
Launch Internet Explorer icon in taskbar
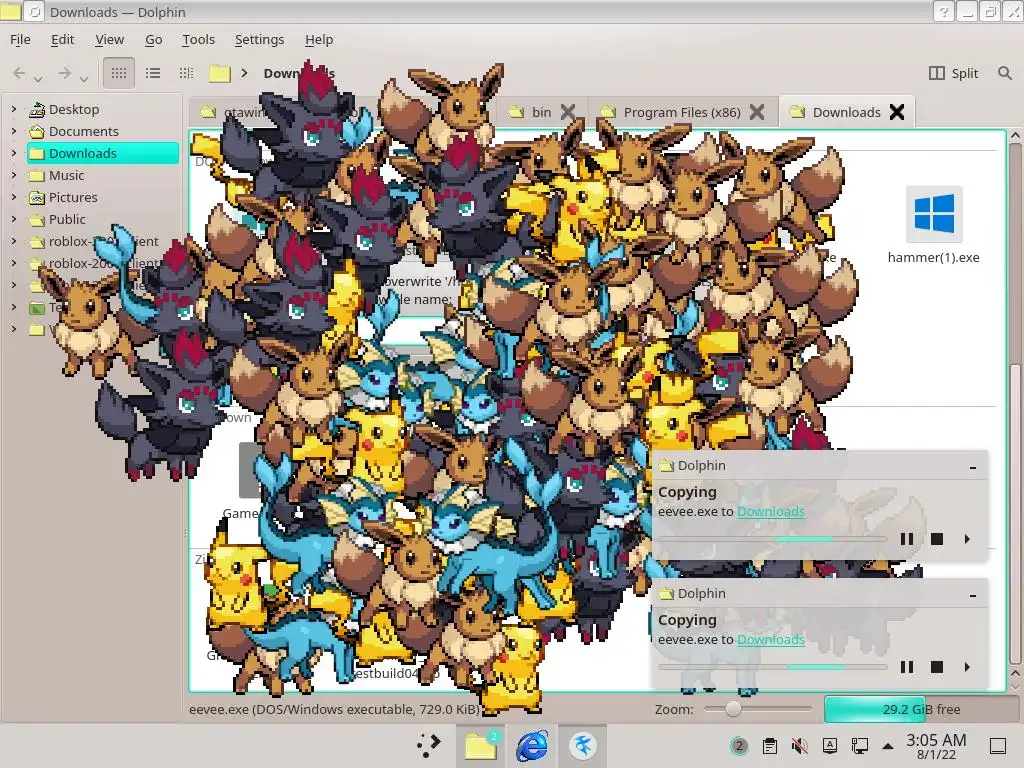532,746
